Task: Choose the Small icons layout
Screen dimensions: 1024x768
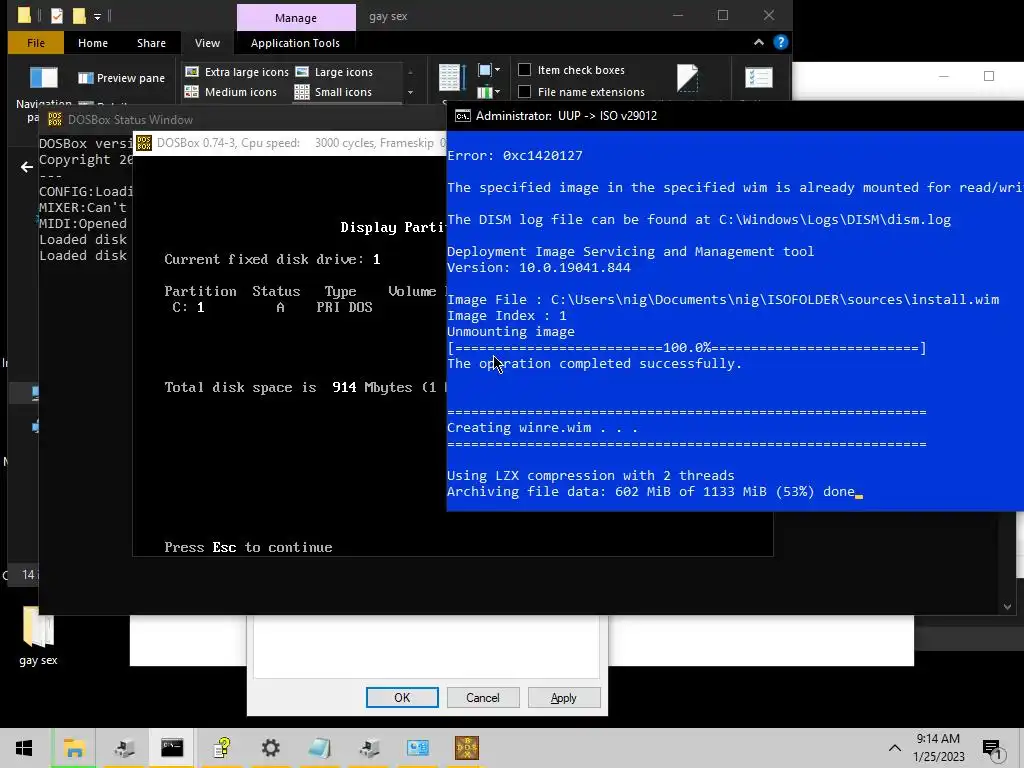Action: click(333, 92)
